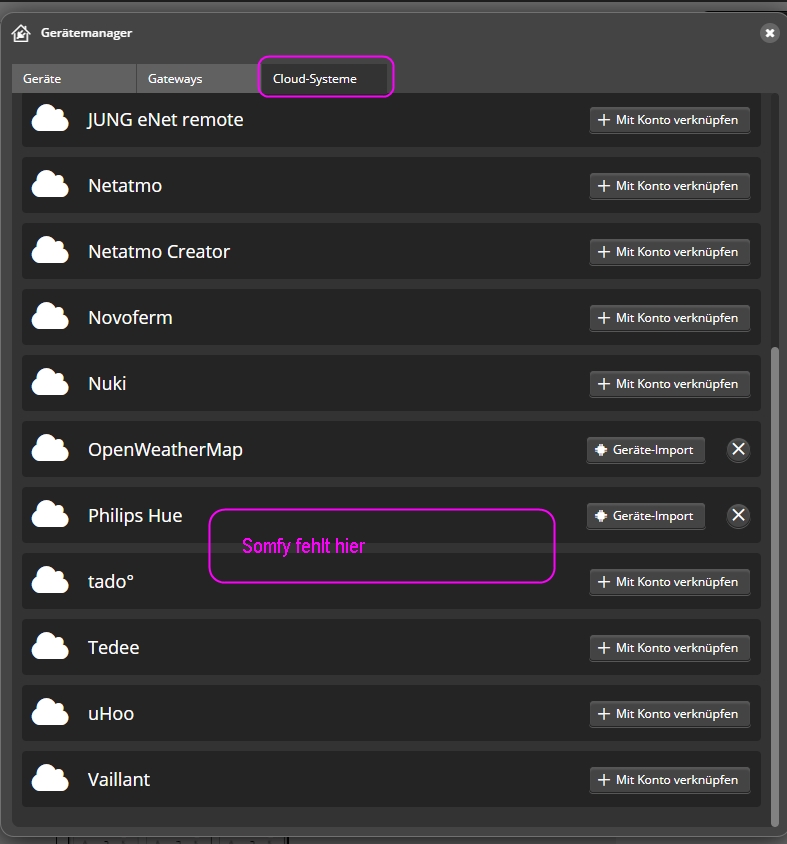Screen dimensions: 787x844
Task: Select the Cloud-Systeme tab
Action: pos(324,79)
